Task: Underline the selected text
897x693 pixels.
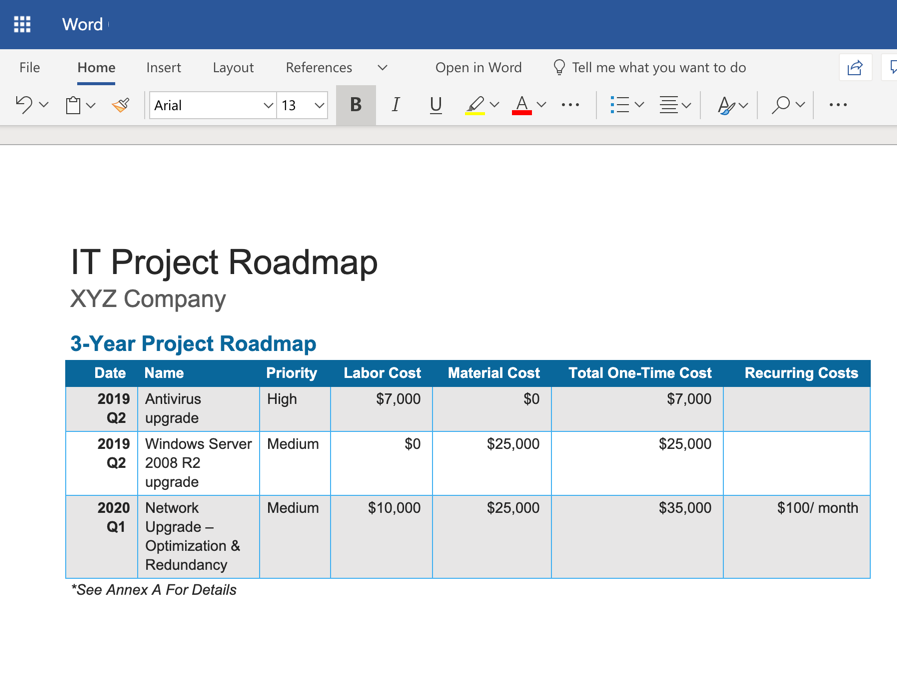Action: click(435, 104)
